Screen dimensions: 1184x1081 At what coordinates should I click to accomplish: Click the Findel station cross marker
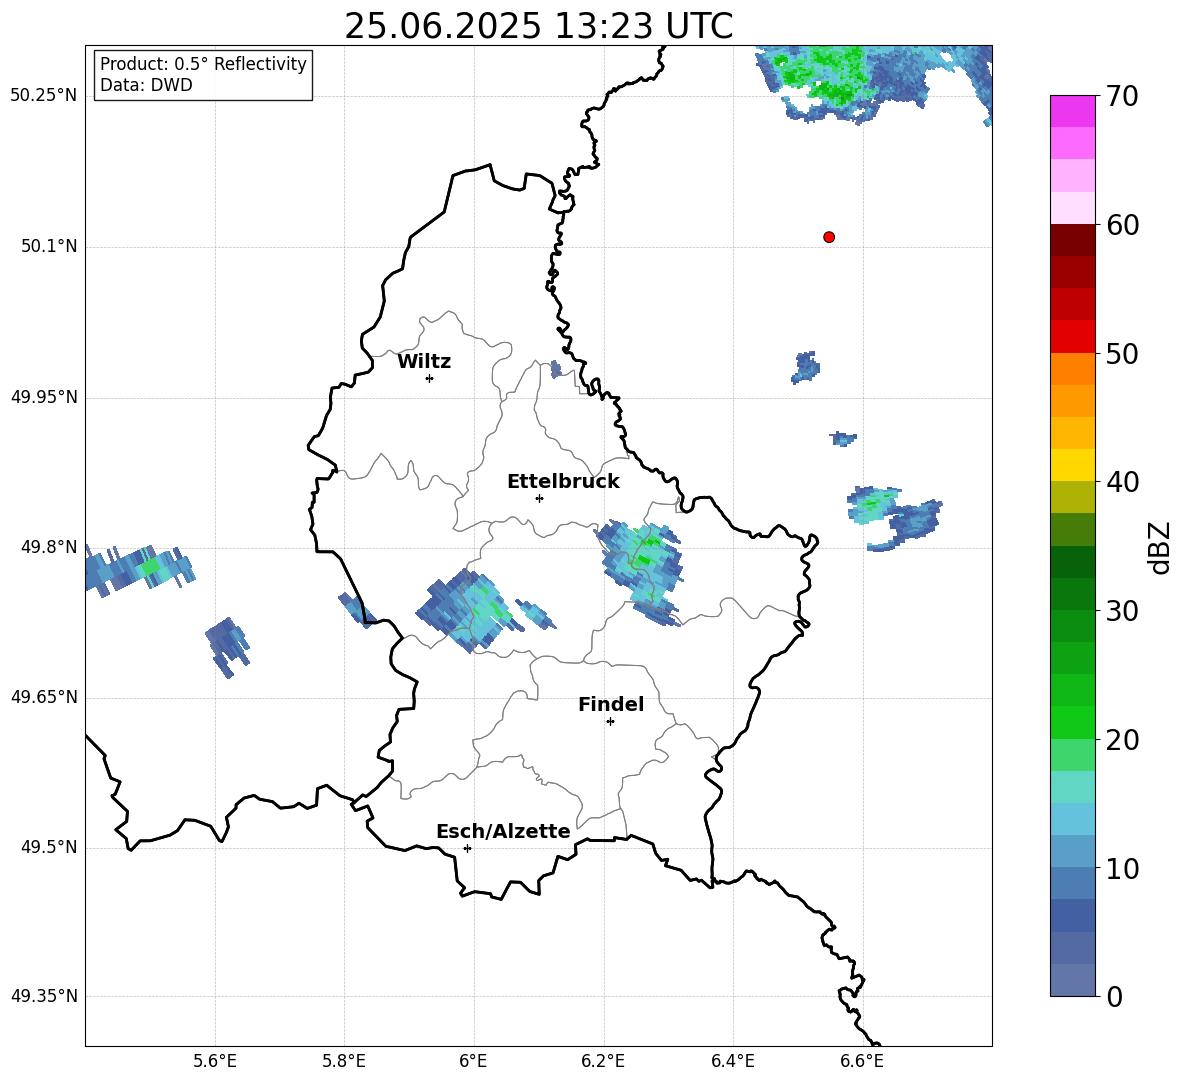610,722
